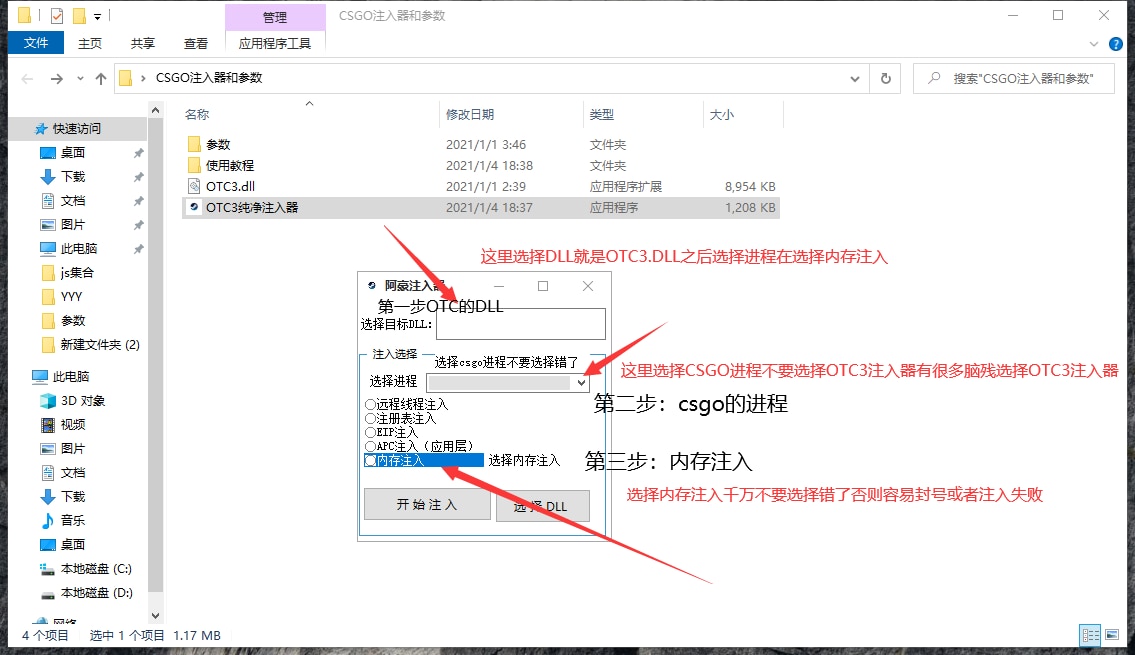Open 应用程序工具 ribbon tab
Screen dimensions: 1135x655
click(275, 43)
